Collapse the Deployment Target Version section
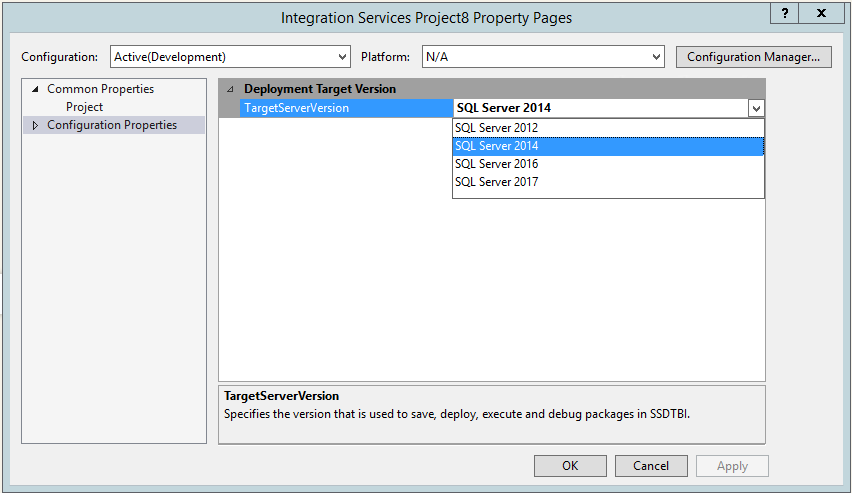The width and height of the screenshot is (852, 493). pos(230,89)
